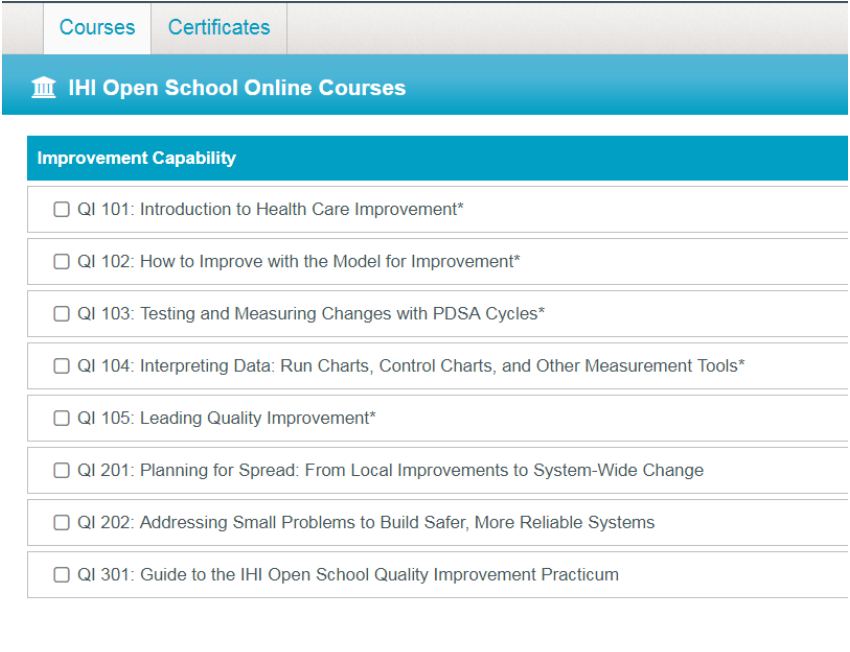The image size is (850, 652).
Task: Collapse the Improvement Capability section header
Action: point(437,158)
